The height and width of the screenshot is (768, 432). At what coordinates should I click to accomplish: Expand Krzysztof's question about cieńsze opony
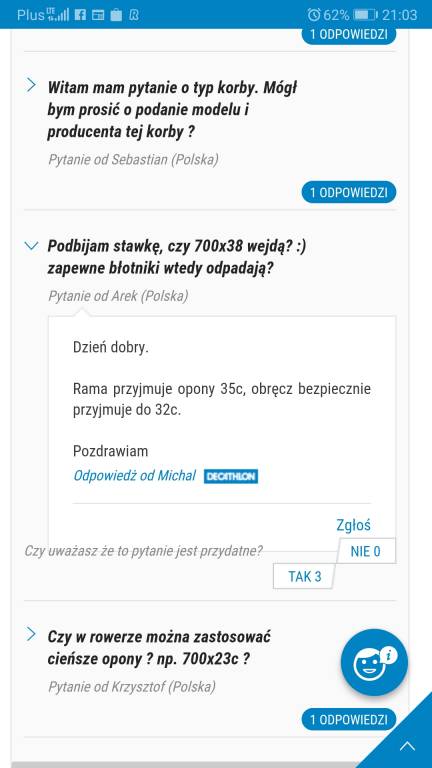(31, 634)
